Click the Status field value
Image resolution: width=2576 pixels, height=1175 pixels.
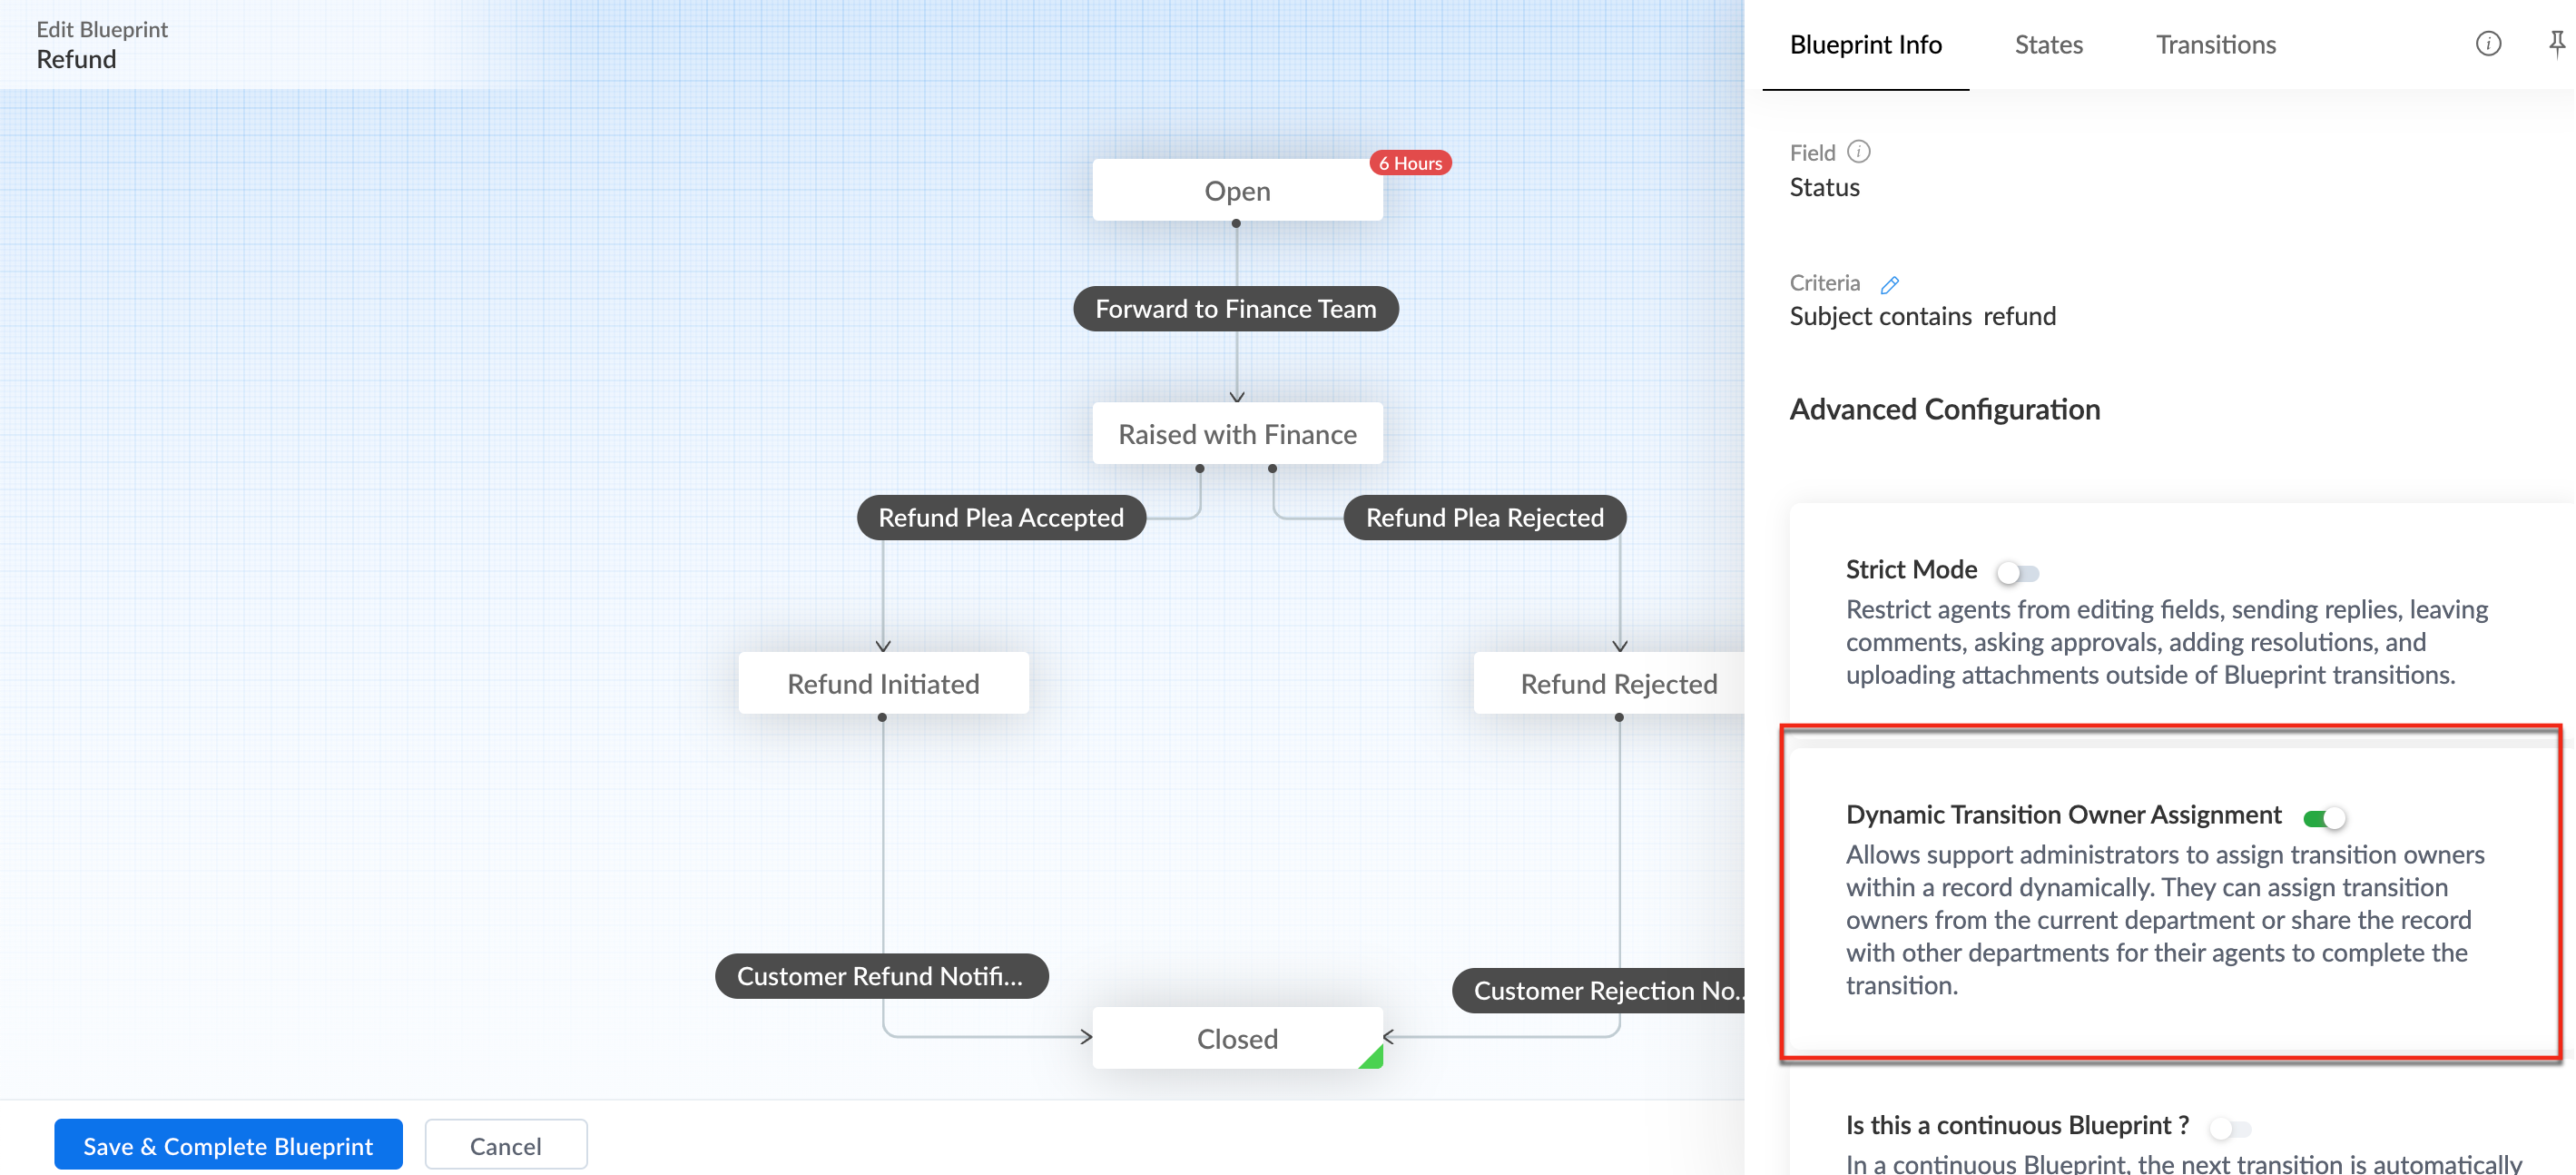point(1824,188)
